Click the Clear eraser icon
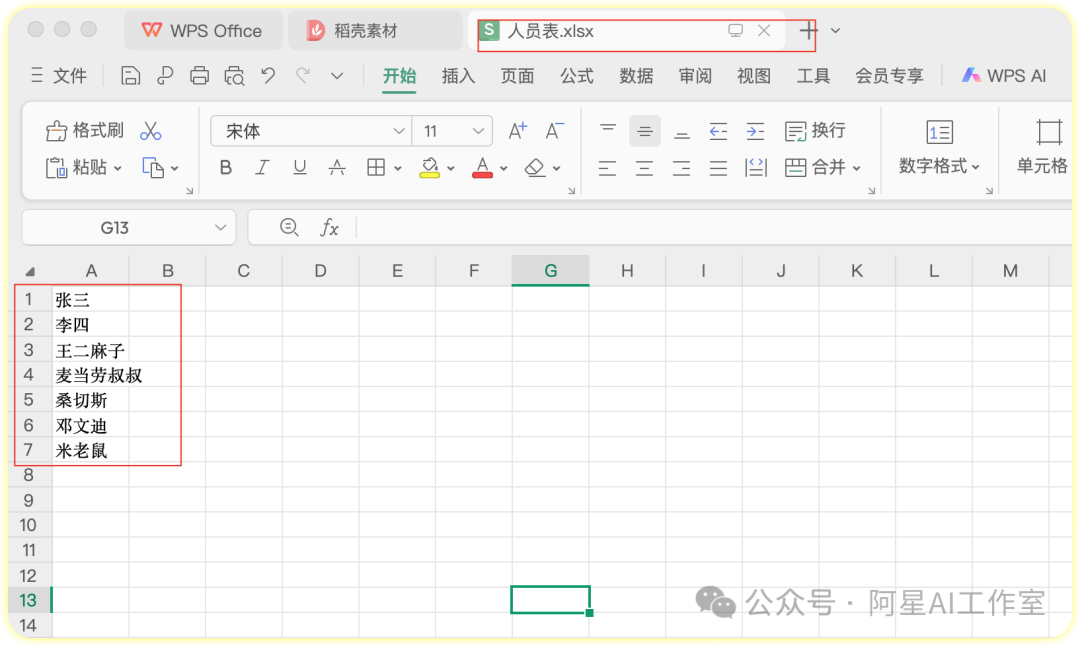The width and height of the screenshot is (1080, 646). 535,167
